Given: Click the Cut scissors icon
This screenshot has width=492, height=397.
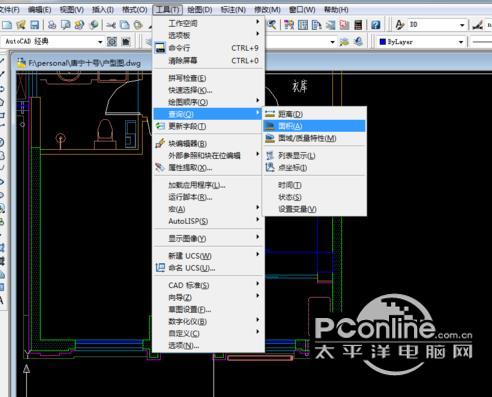Looking at the screenshot, I should [111, 25].
